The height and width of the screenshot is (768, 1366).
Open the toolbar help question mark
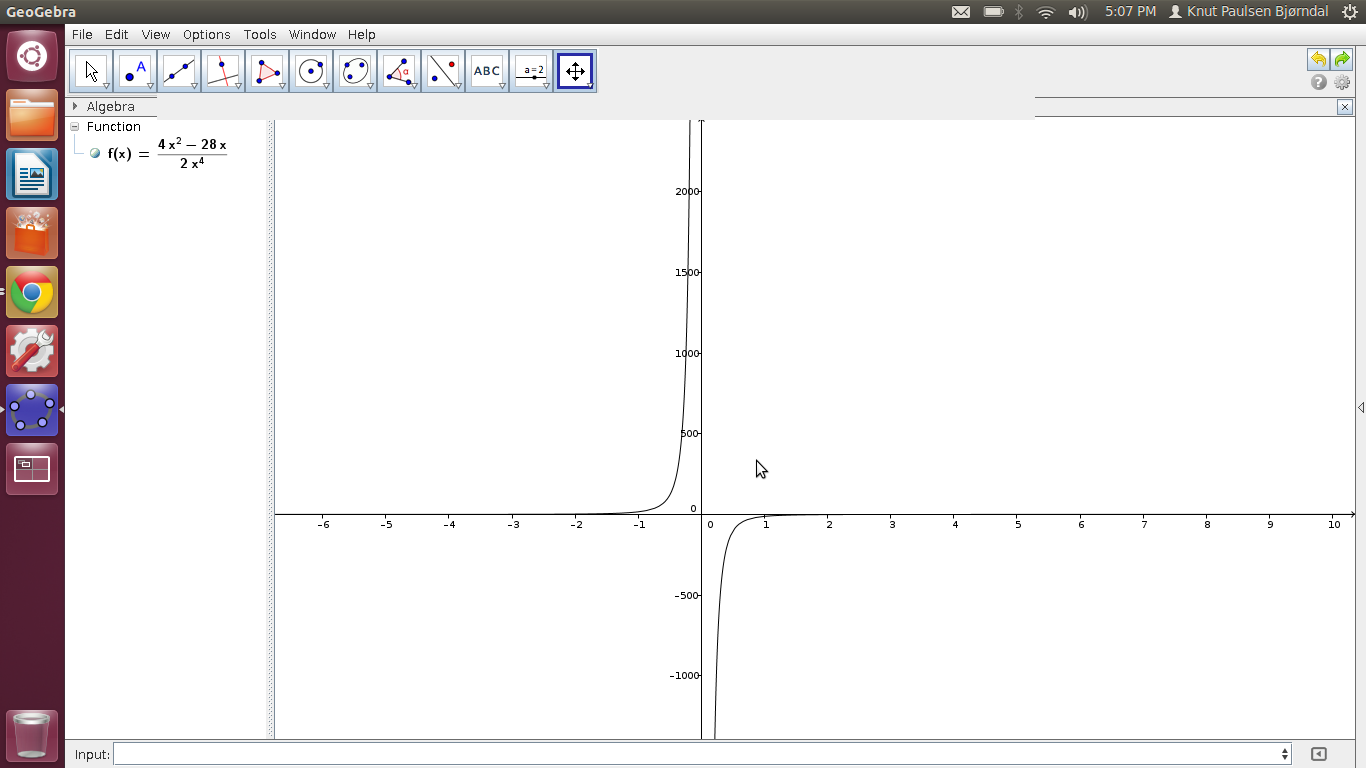1319,82
